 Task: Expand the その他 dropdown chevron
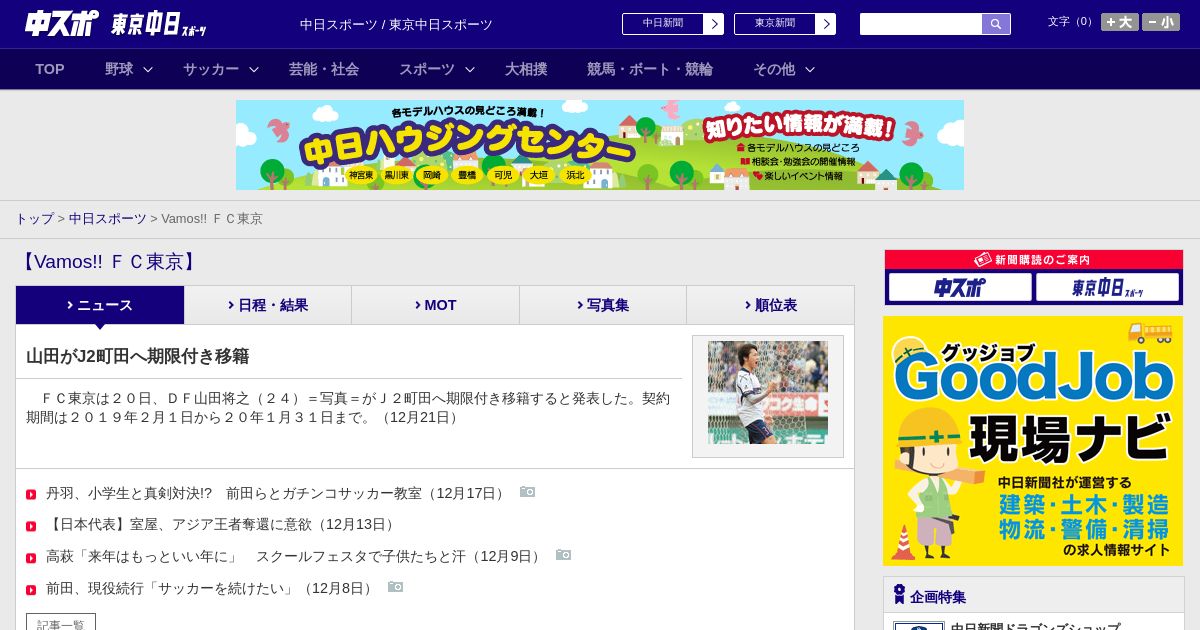pyautogui.click(x=810, y=69)
